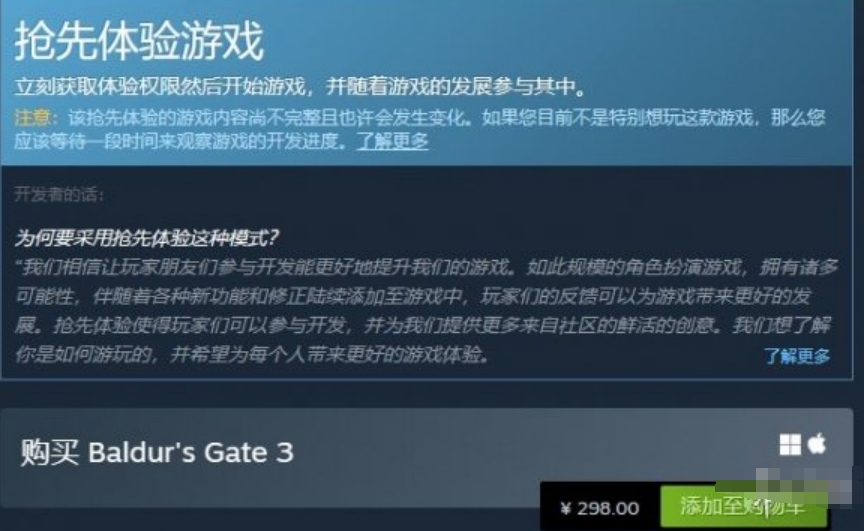Click the yellow 注意: label
This screenshot has width=864, height=531.
click(34, 117)
